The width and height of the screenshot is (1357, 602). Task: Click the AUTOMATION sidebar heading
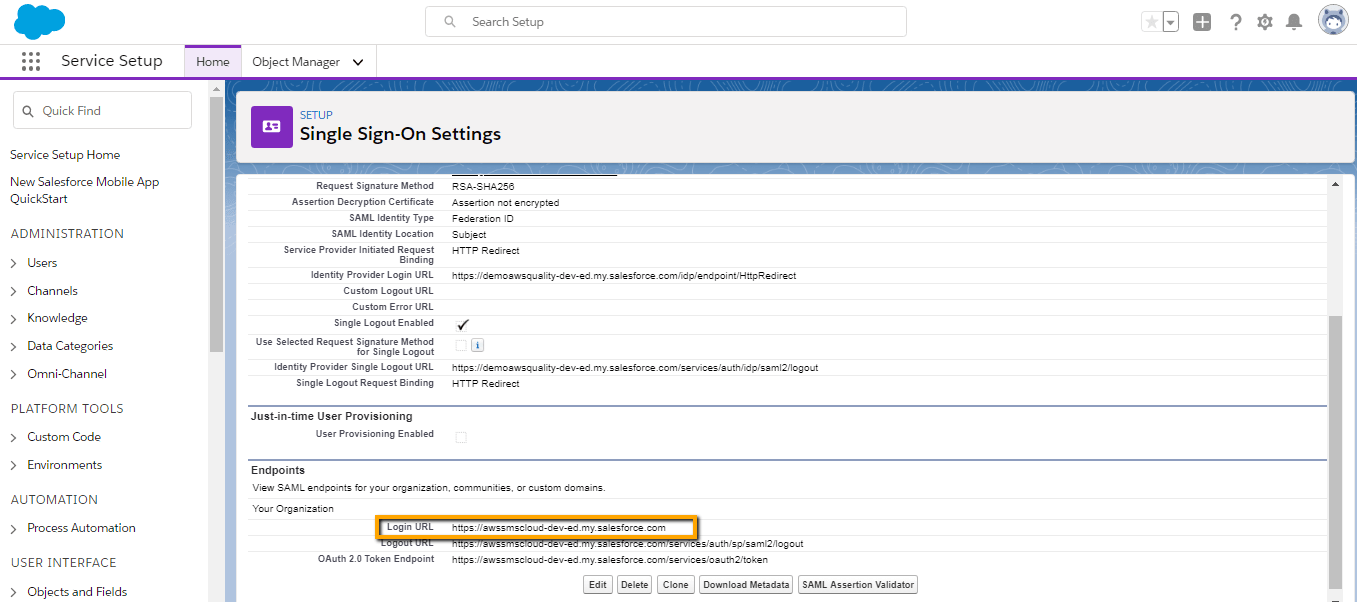(54, 500)
